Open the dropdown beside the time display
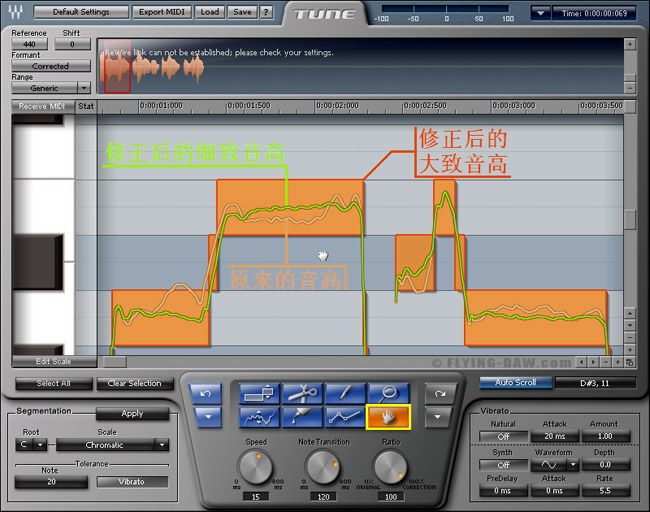Image resolution: width=650 pixels, height=512 pixels. [541, 13]
